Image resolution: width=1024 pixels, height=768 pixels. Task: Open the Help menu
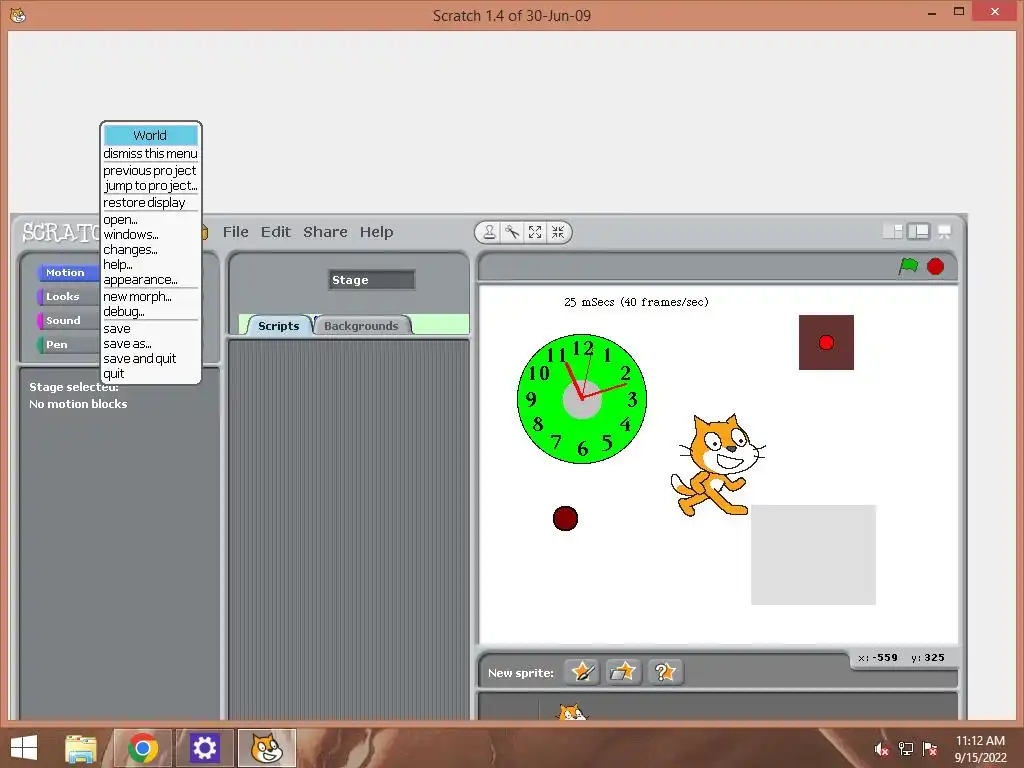pos(376,232)
